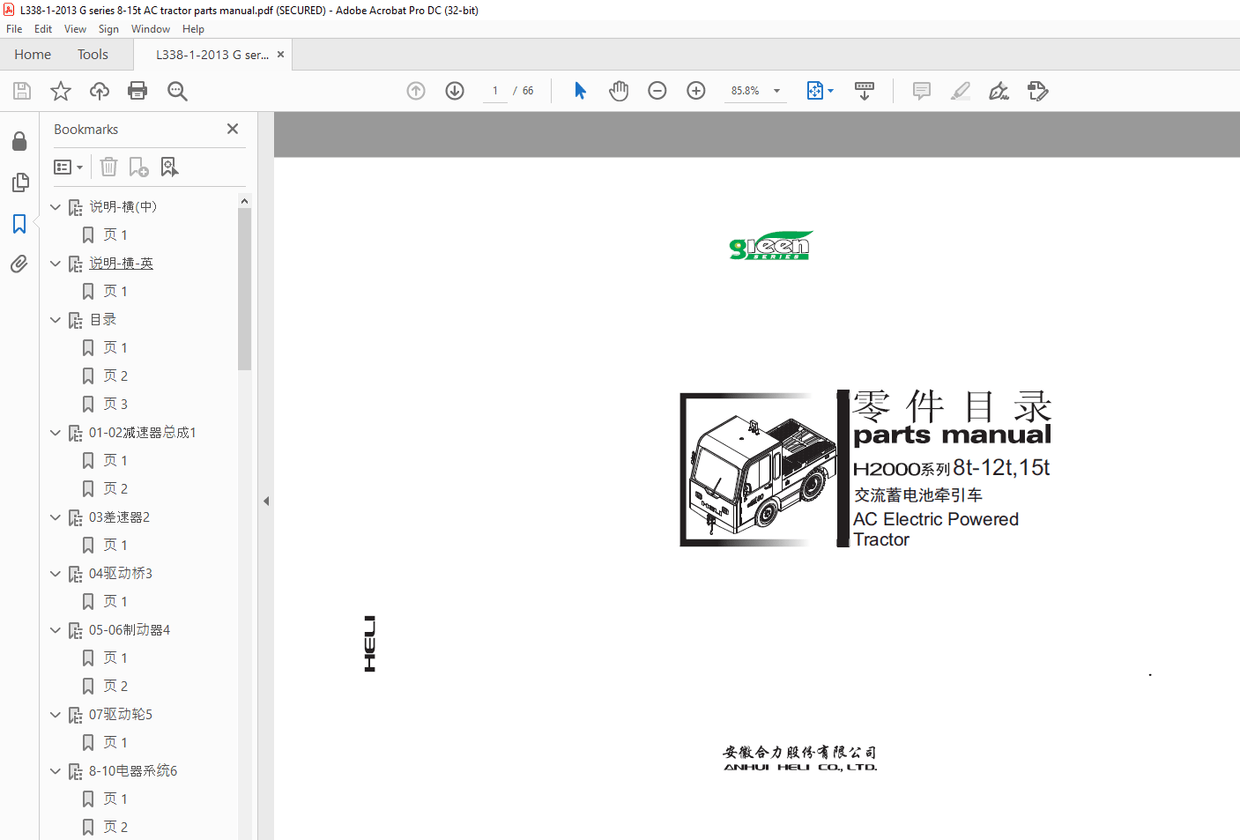Click the page number input field
This screenshot has width=1240, height=840.
point(495,91)
